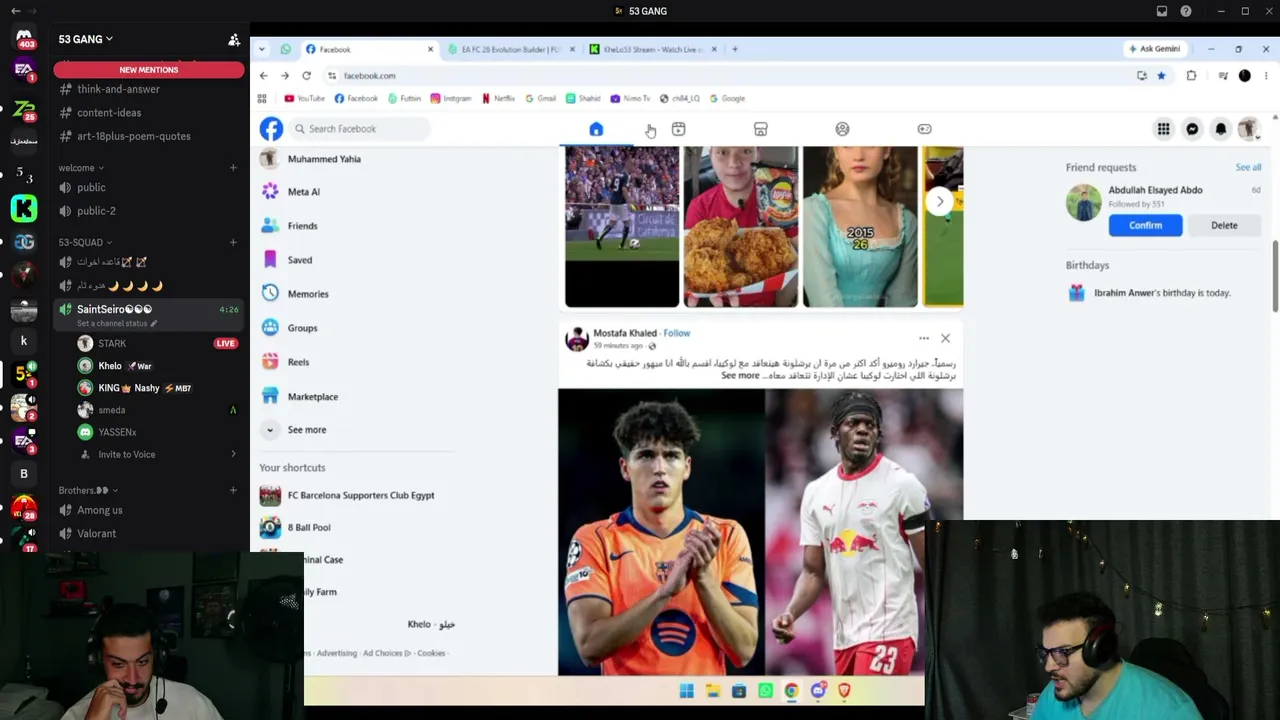
Task: Jump to NEW MENTIONS in Discord
Action: pos(149,70)
